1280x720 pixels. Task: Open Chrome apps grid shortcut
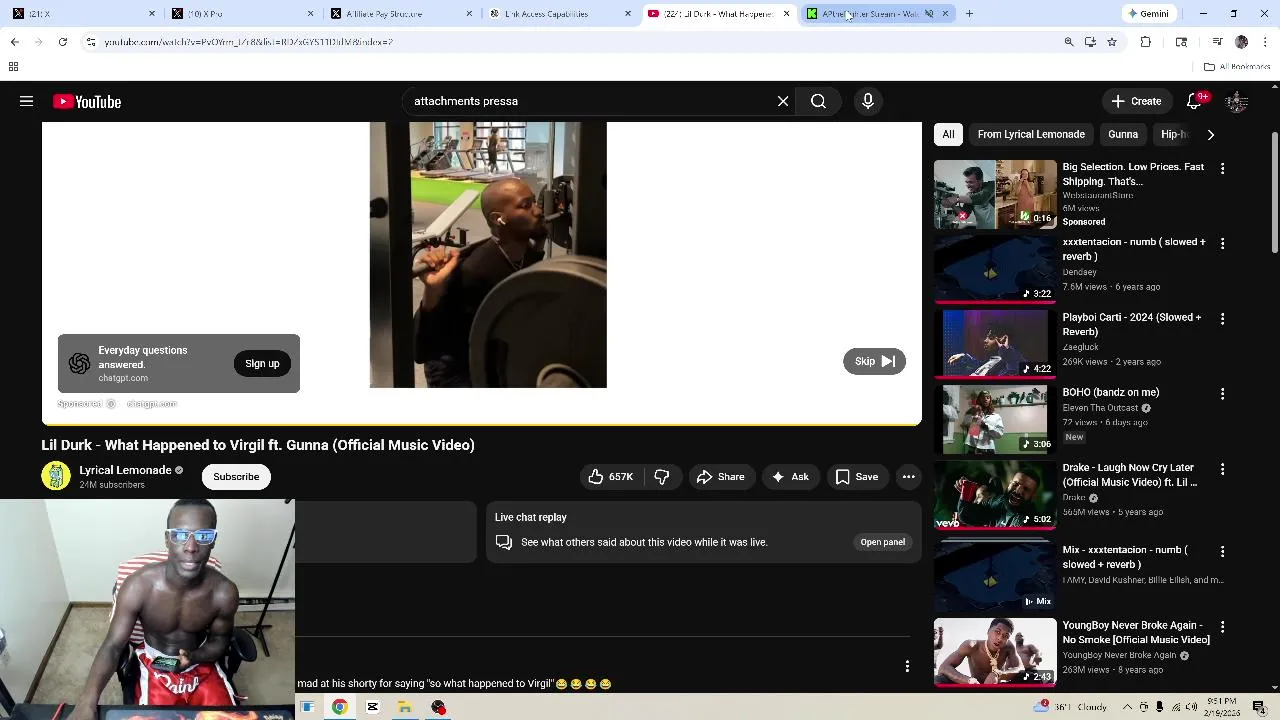coord(13,67)
